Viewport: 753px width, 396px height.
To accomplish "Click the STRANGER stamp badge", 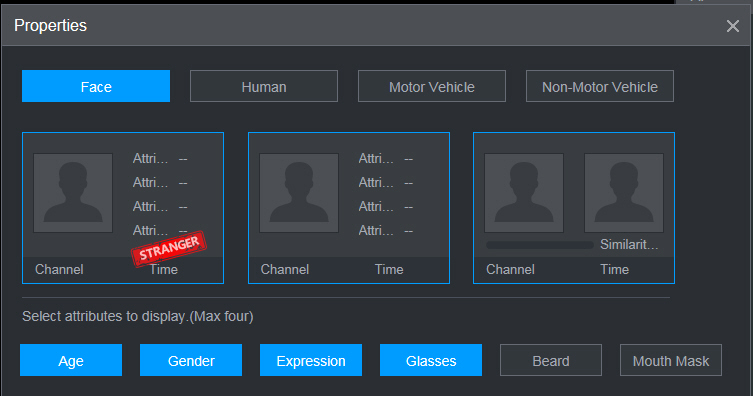I will click(169, 249).
